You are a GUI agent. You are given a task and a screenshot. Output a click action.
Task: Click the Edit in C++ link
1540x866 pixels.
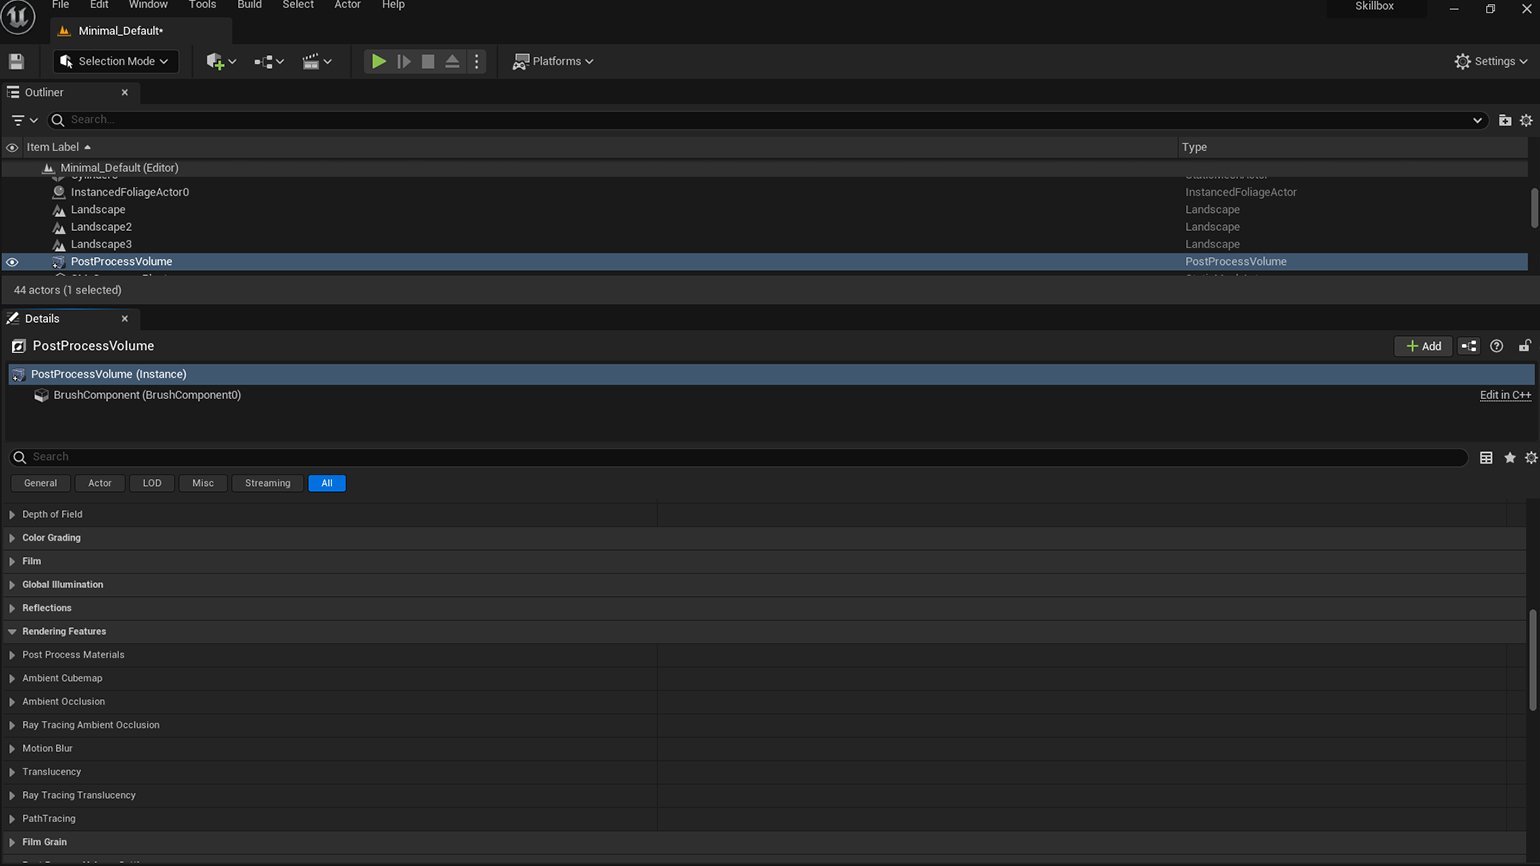tap(1505, 395)
